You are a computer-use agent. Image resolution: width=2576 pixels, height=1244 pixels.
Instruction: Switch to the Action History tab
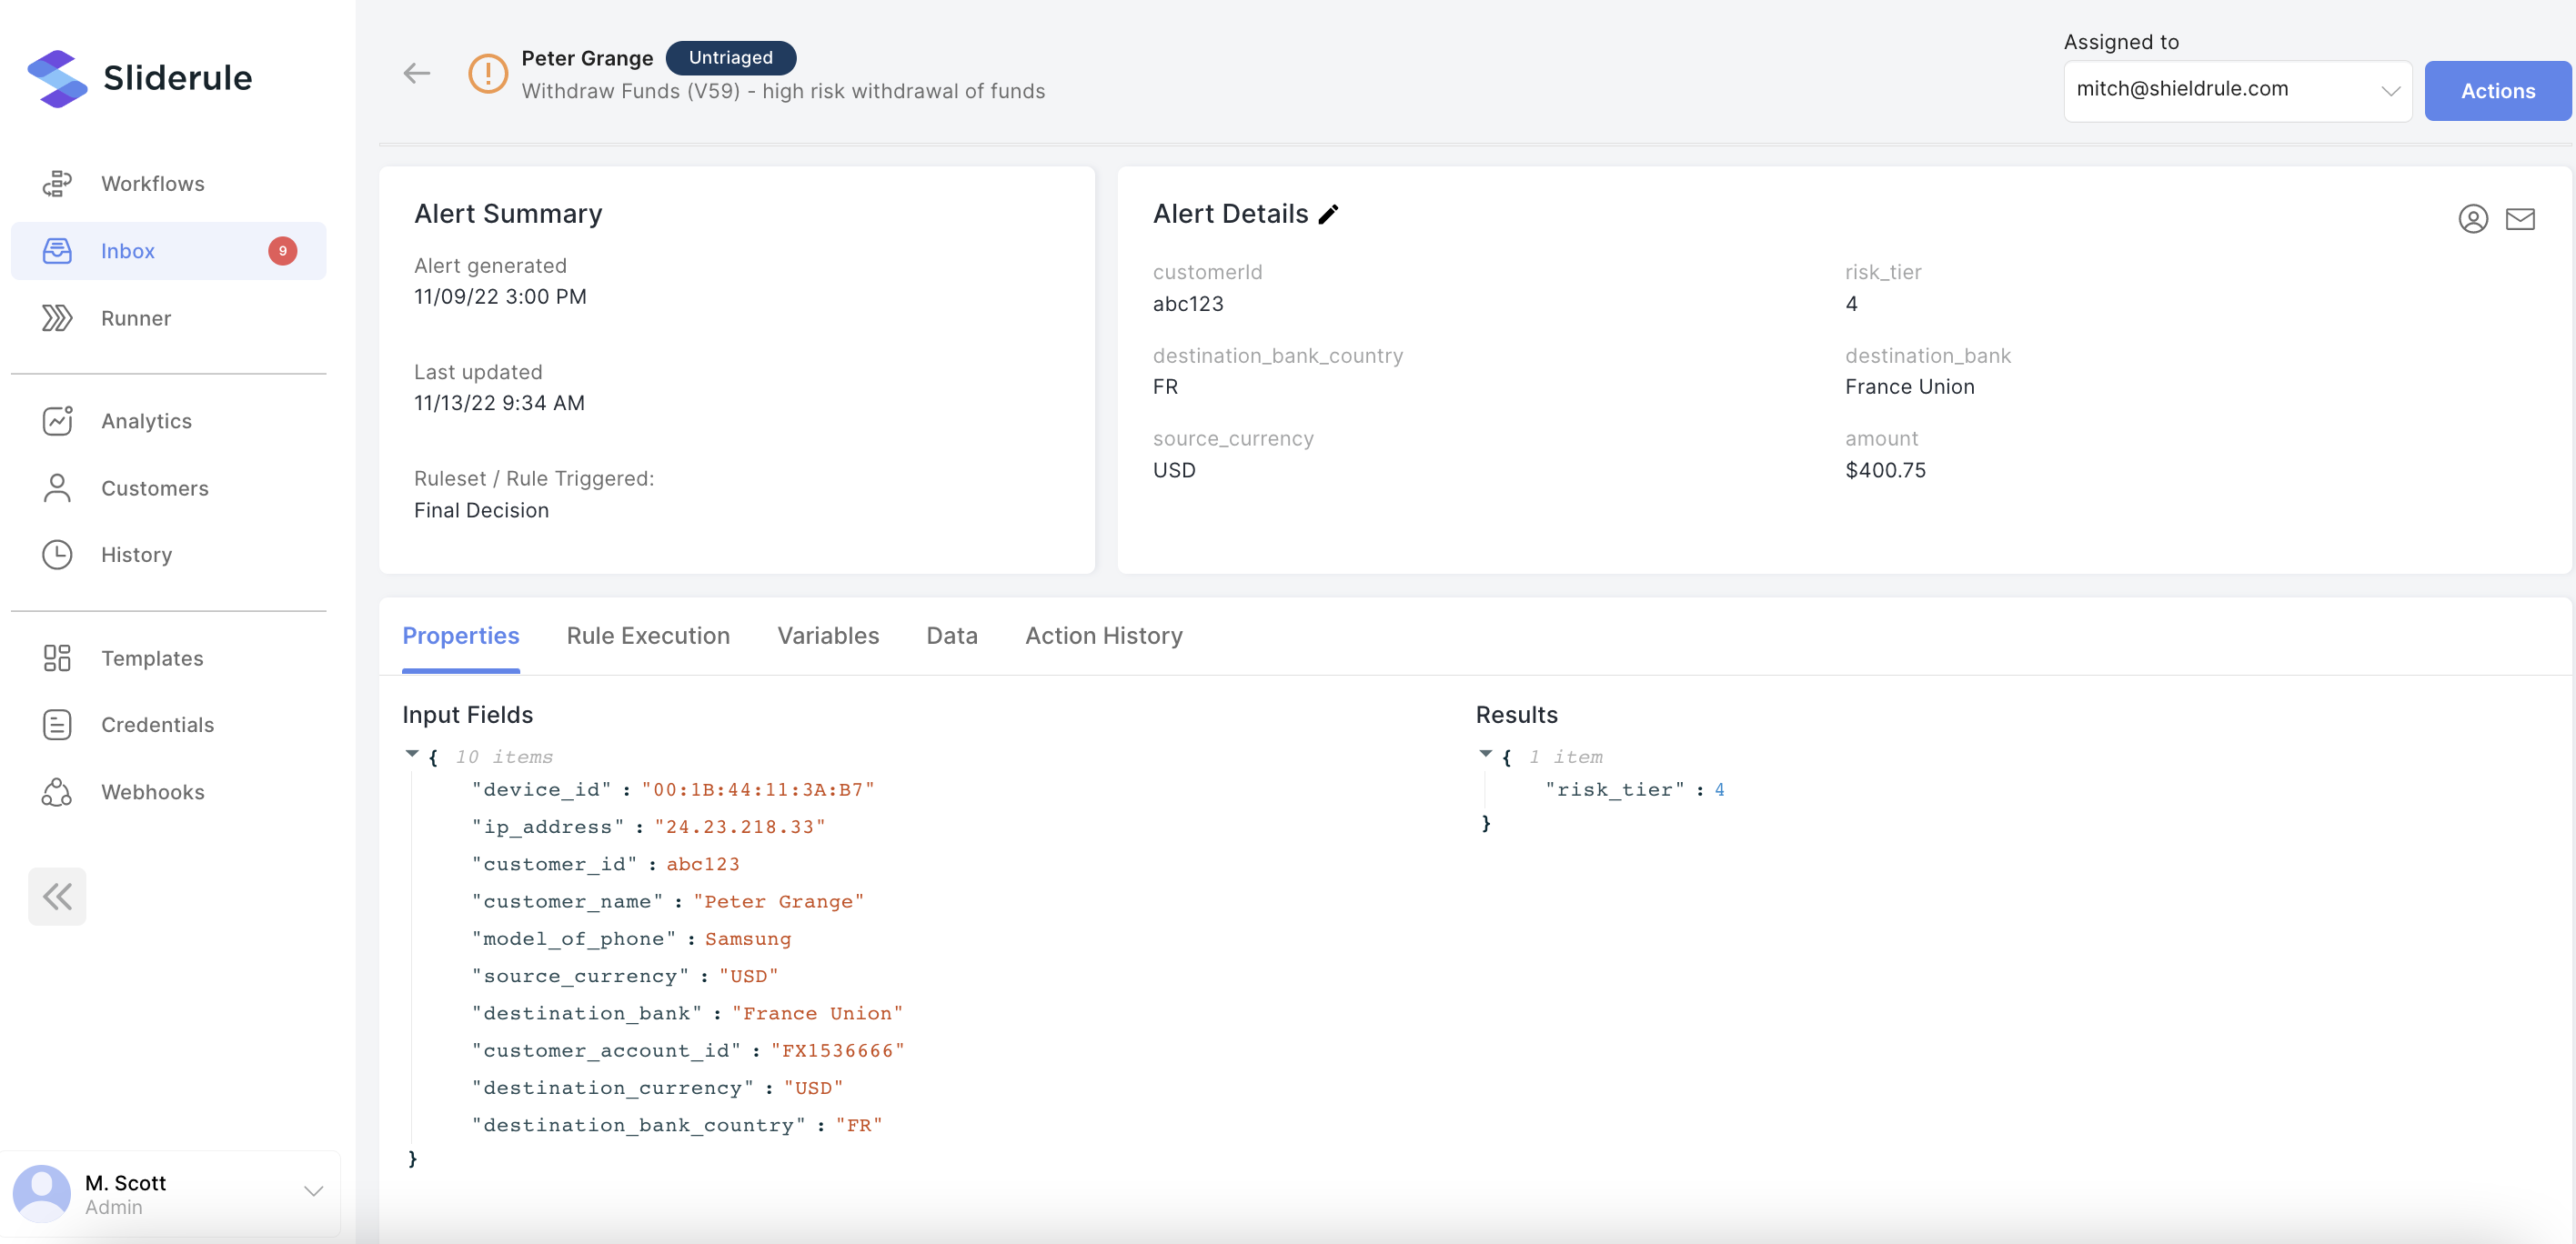click(1103, 636)
